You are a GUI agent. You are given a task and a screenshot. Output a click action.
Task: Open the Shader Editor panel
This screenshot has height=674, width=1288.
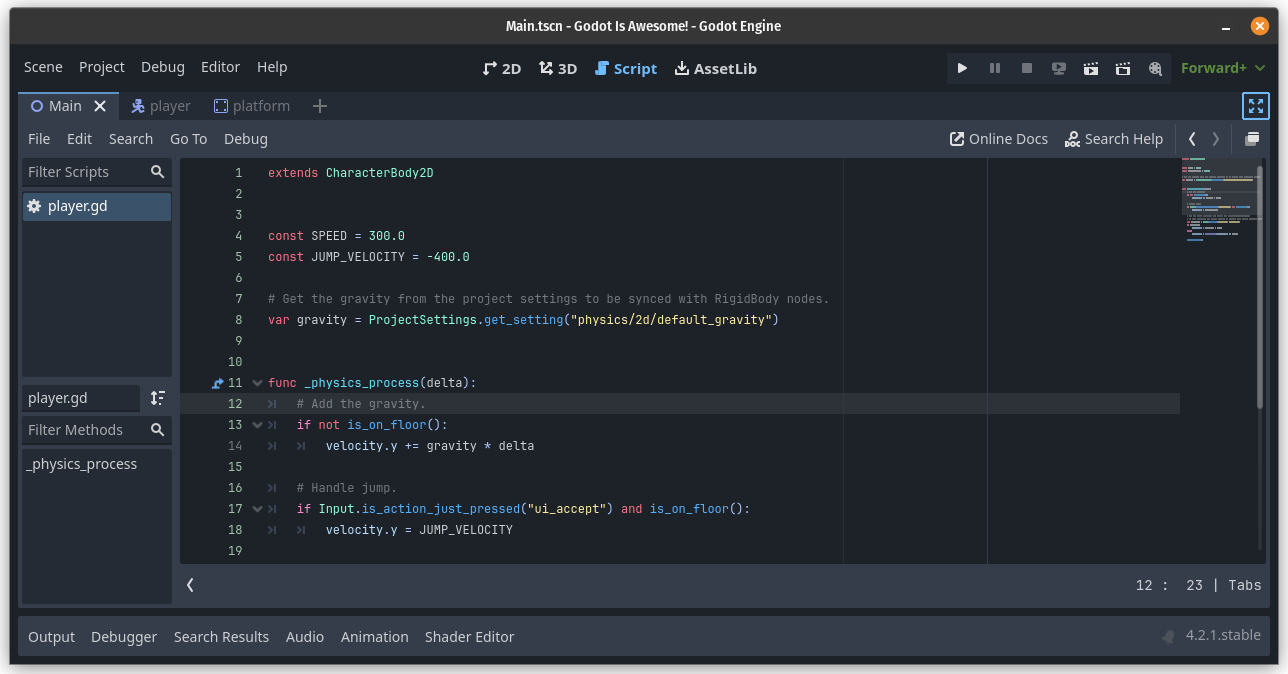pyautogui.click(x=469, y=637)
